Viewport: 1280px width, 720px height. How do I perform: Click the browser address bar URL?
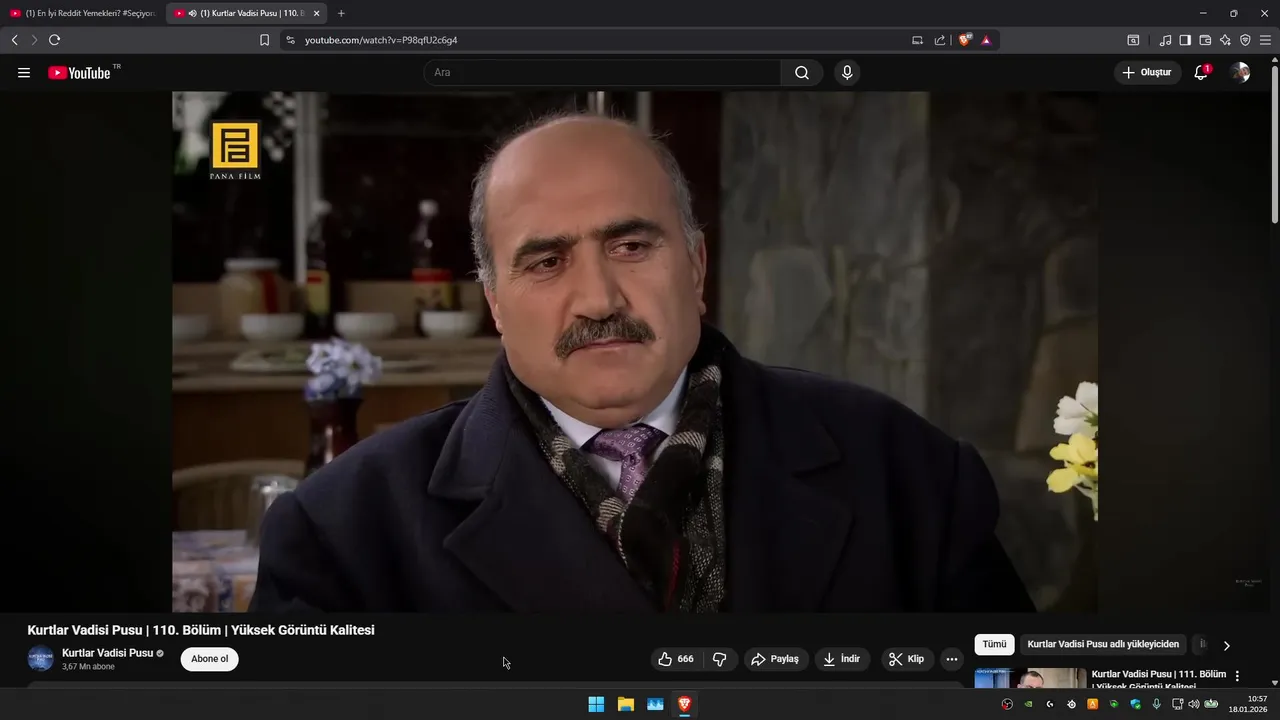point(381,40)
